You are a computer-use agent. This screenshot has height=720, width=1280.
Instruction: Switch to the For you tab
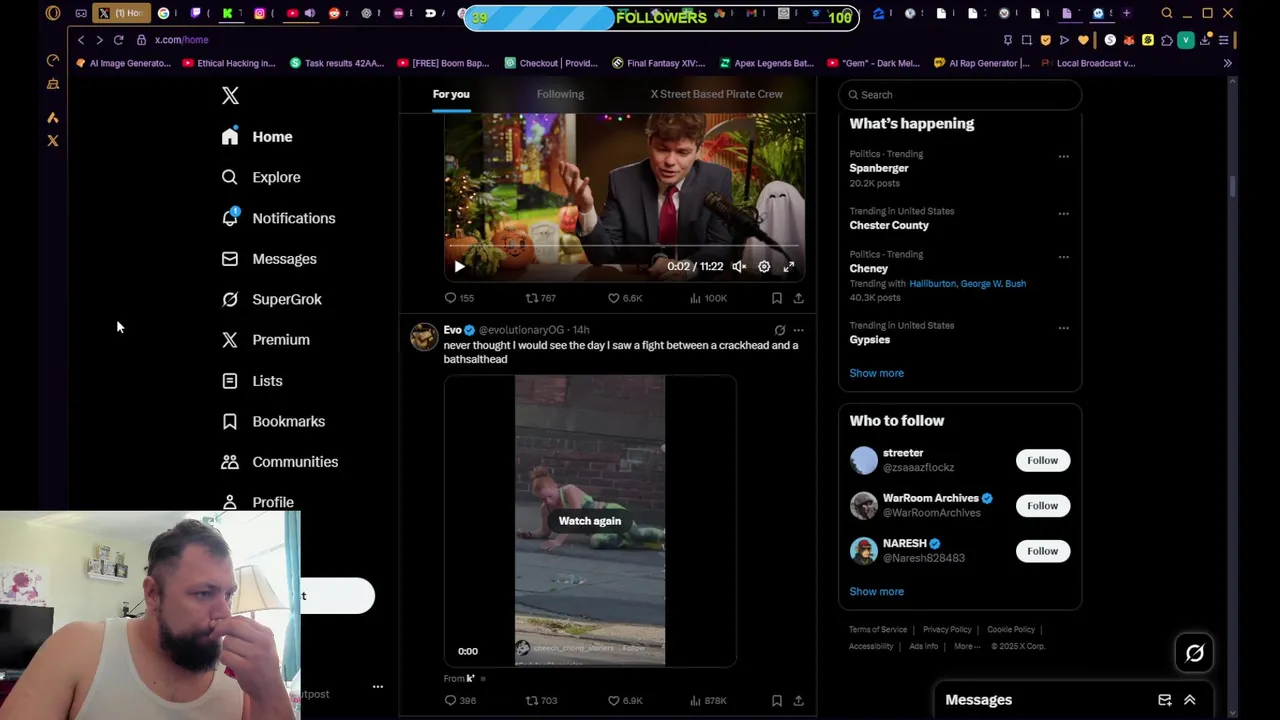[x=451, y=94]
